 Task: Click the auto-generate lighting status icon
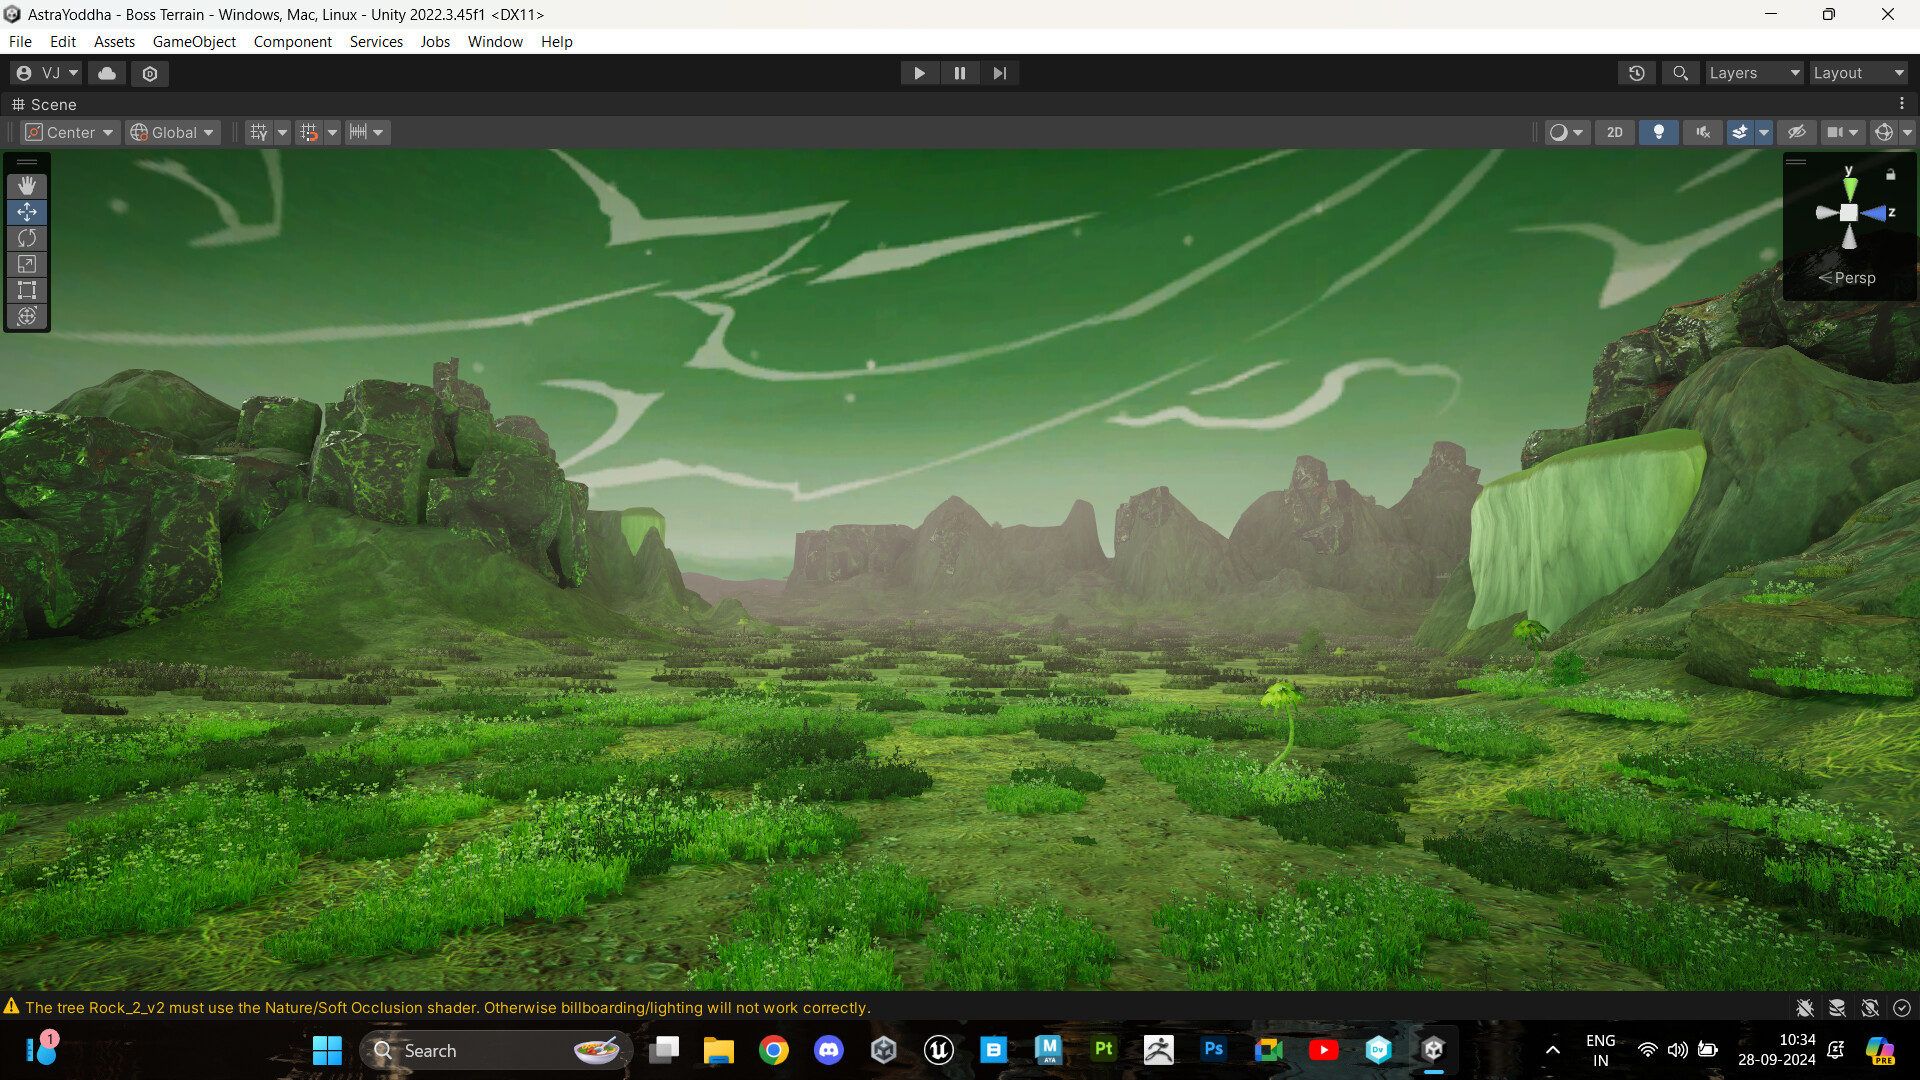point(1870,1008)
